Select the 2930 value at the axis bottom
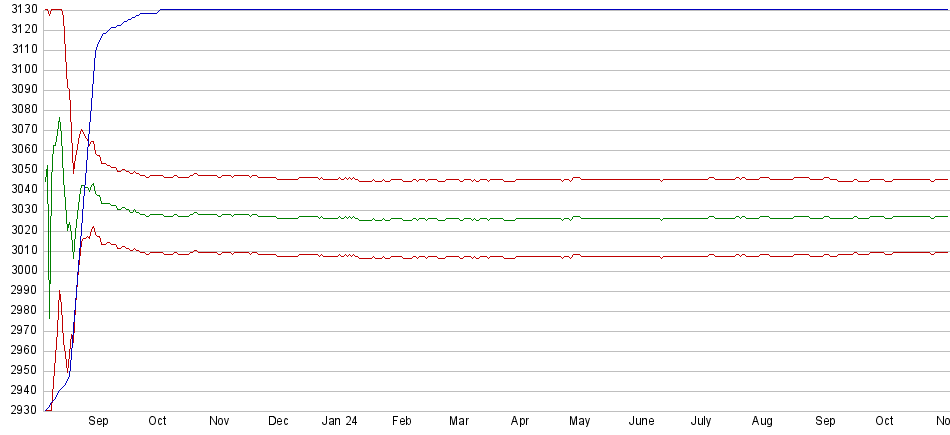Viewport: 950px width, 435px height. tap(21, 410)
